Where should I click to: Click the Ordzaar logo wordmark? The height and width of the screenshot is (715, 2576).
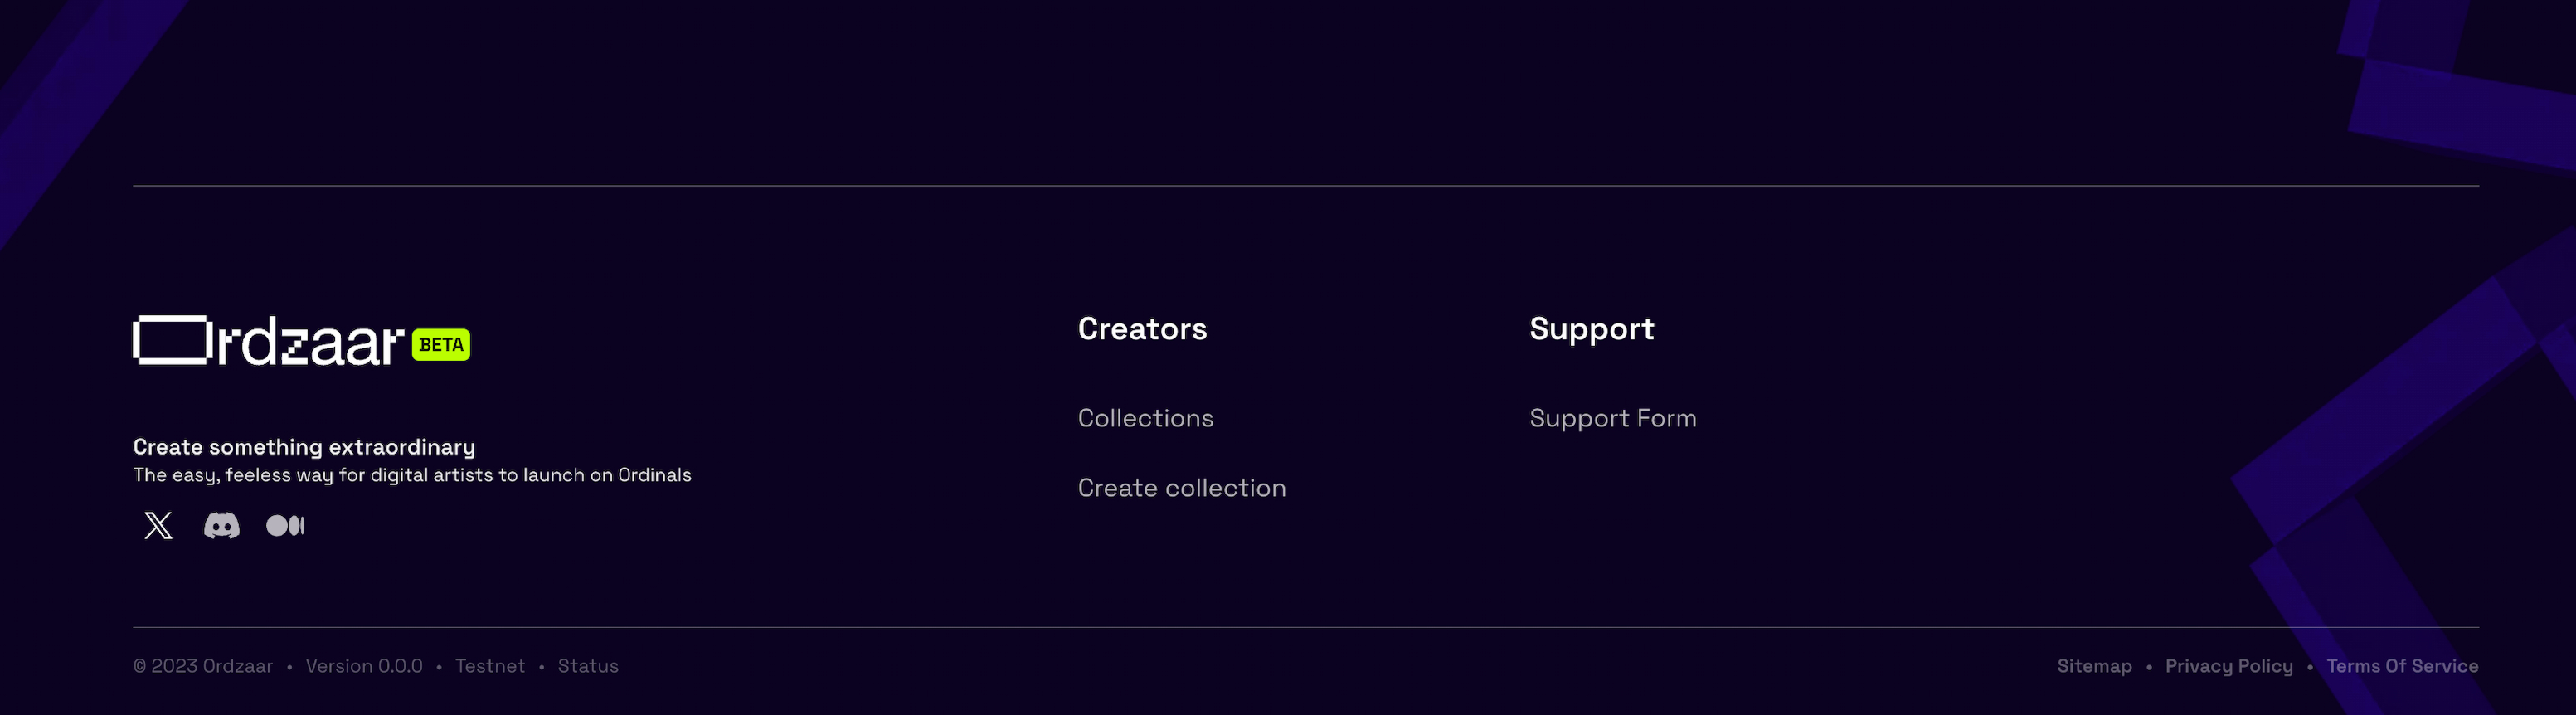pyautogui.click(x=269, y=341)
